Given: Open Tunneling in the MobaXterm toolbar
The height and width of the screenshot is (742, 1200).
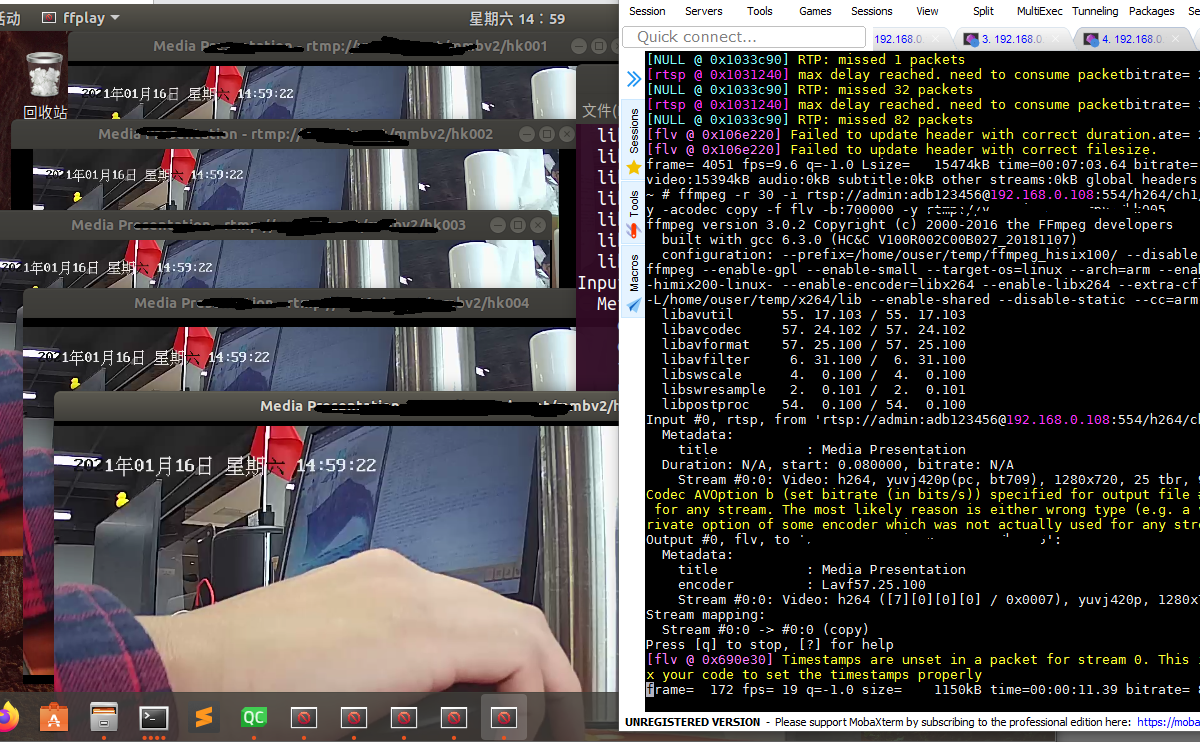Looking at the screenshot, I should [1095, 11].
